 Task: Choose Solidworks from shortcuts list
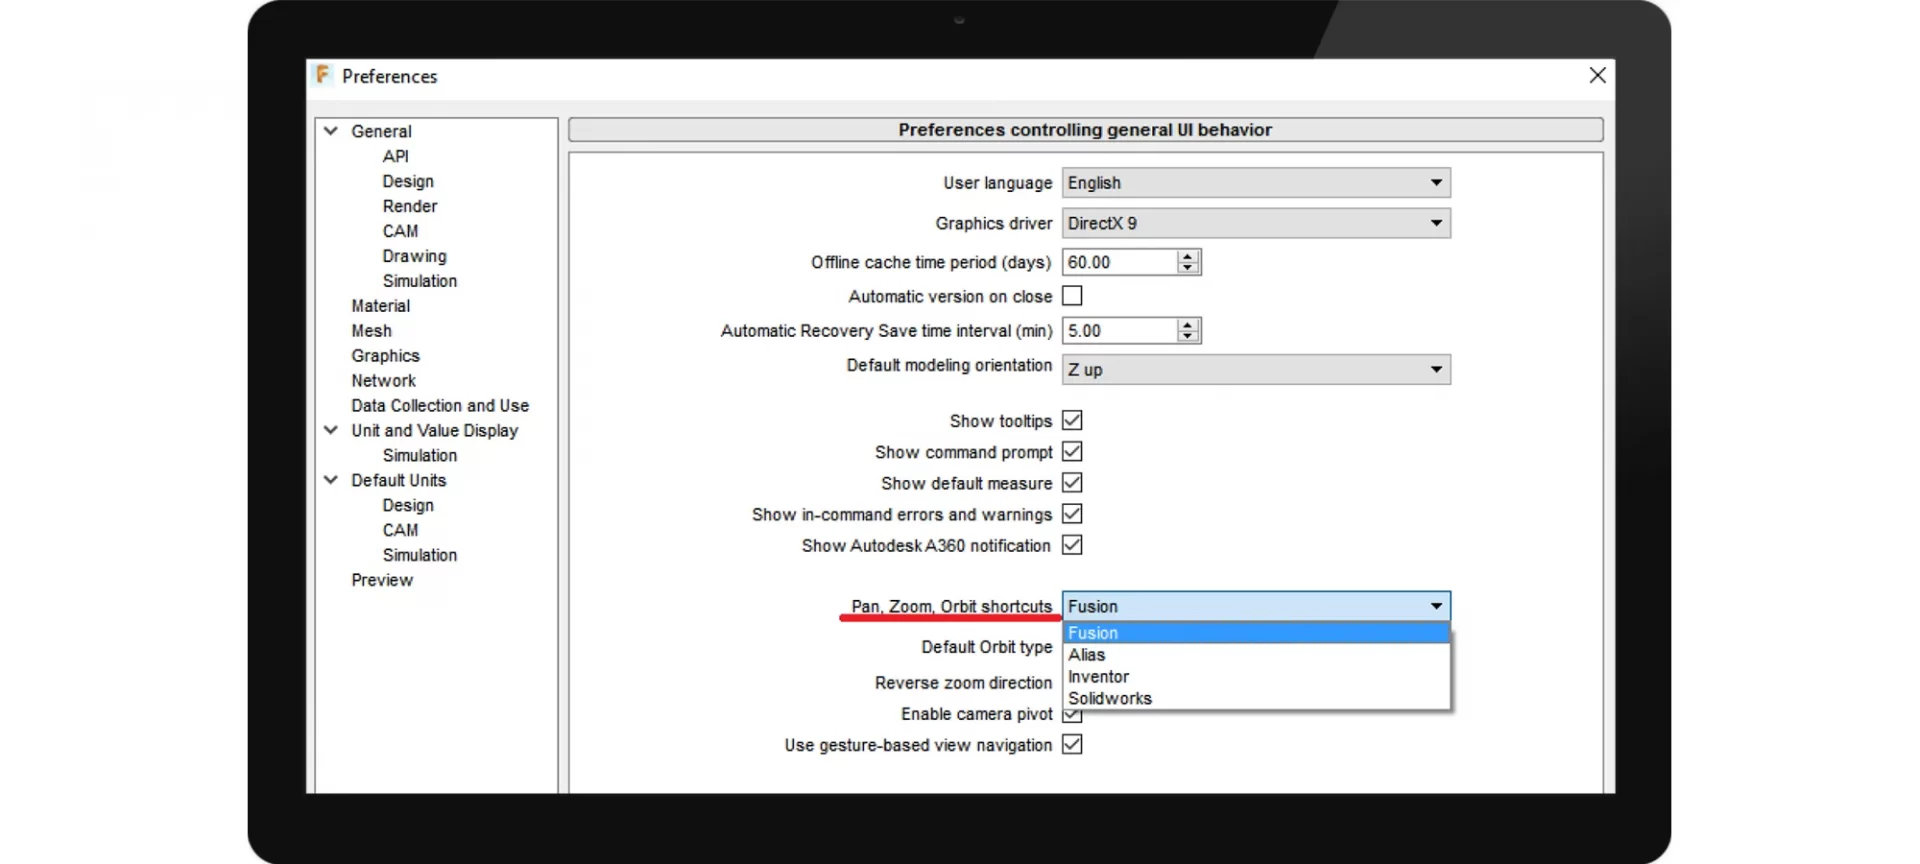coord(1256,699)
